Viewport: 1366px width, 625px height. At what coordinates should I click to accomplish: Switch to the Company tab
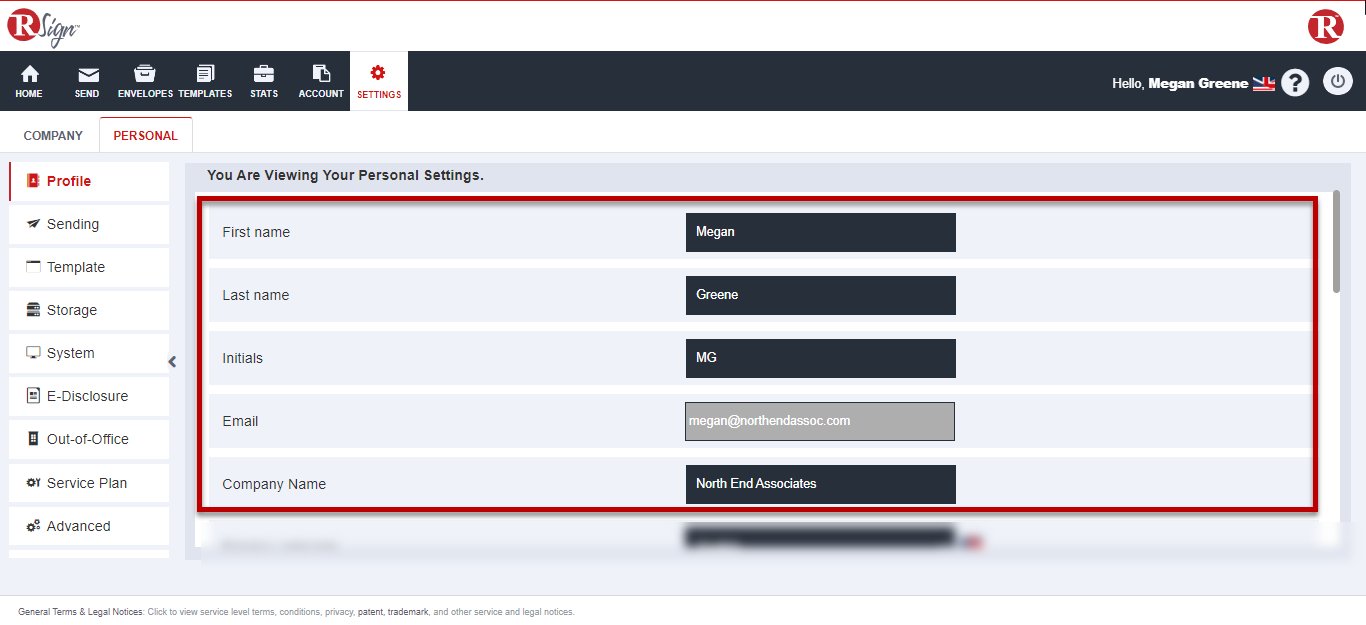tap(53, 136)
